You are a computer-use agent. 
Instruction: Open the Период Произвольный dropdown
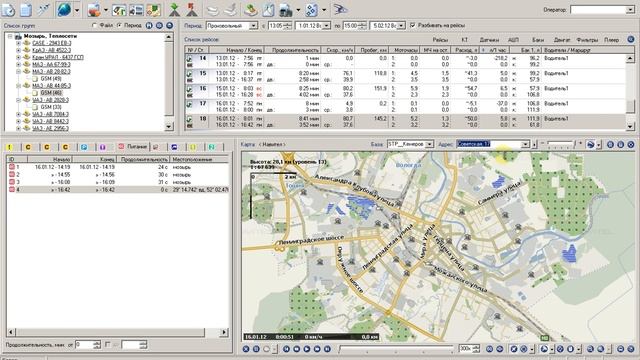232,25
